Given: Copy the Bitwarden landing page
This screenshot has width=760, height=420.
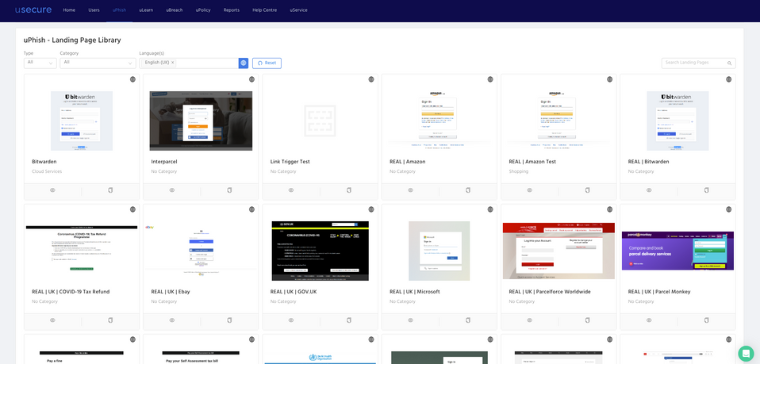Looking at the screenshot, I should pyautogui.click(x=111, y=190).
